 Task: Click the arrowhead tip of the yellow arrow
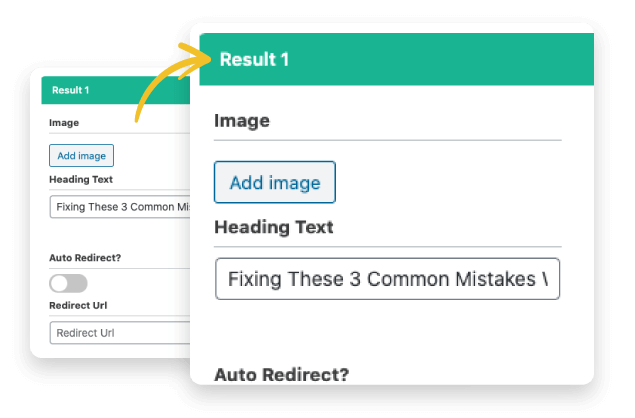pos(207,59)
